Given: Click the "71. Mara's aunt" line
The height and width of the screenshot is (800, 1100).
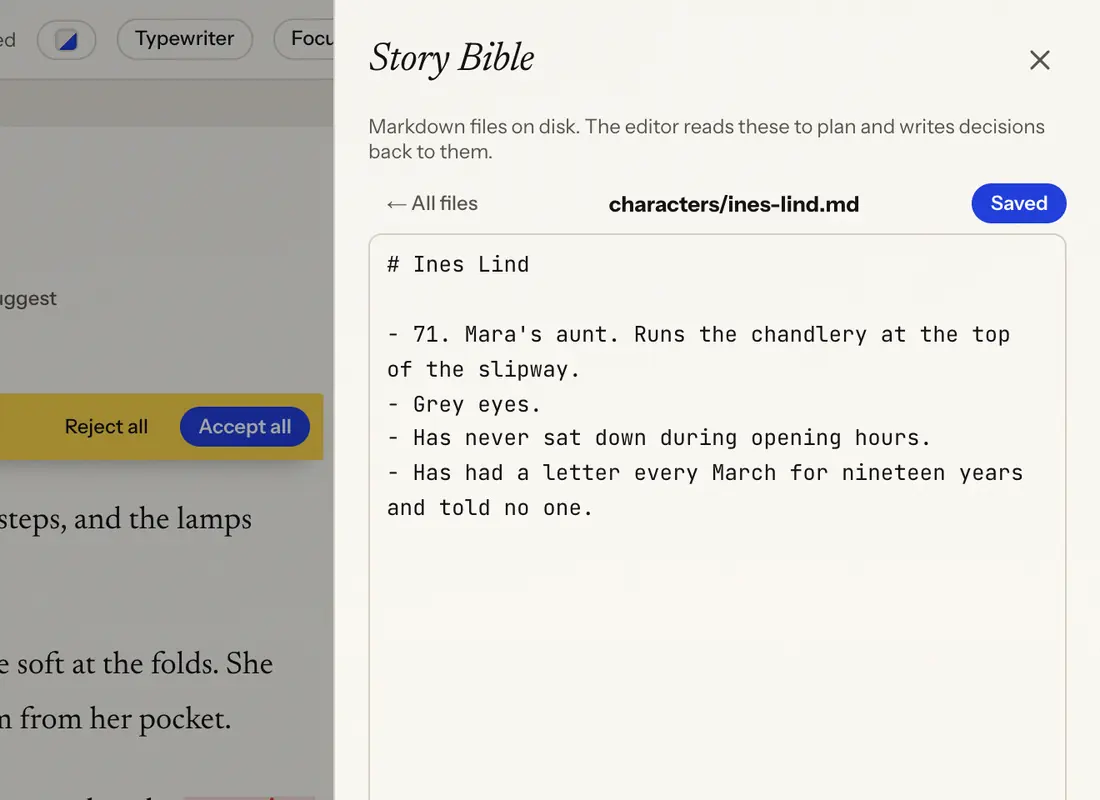Looking at the screenshot, I should click(x=699, y=352).
